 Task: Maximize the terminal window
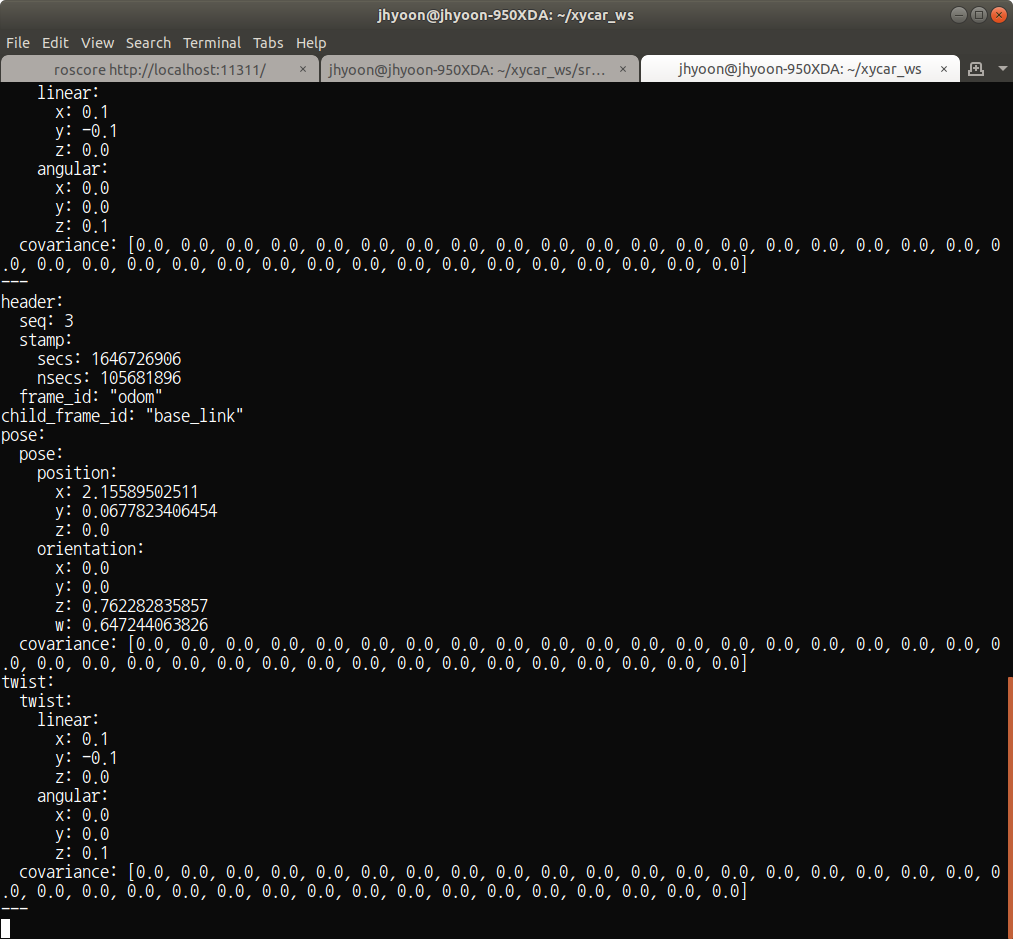[979, 15]
